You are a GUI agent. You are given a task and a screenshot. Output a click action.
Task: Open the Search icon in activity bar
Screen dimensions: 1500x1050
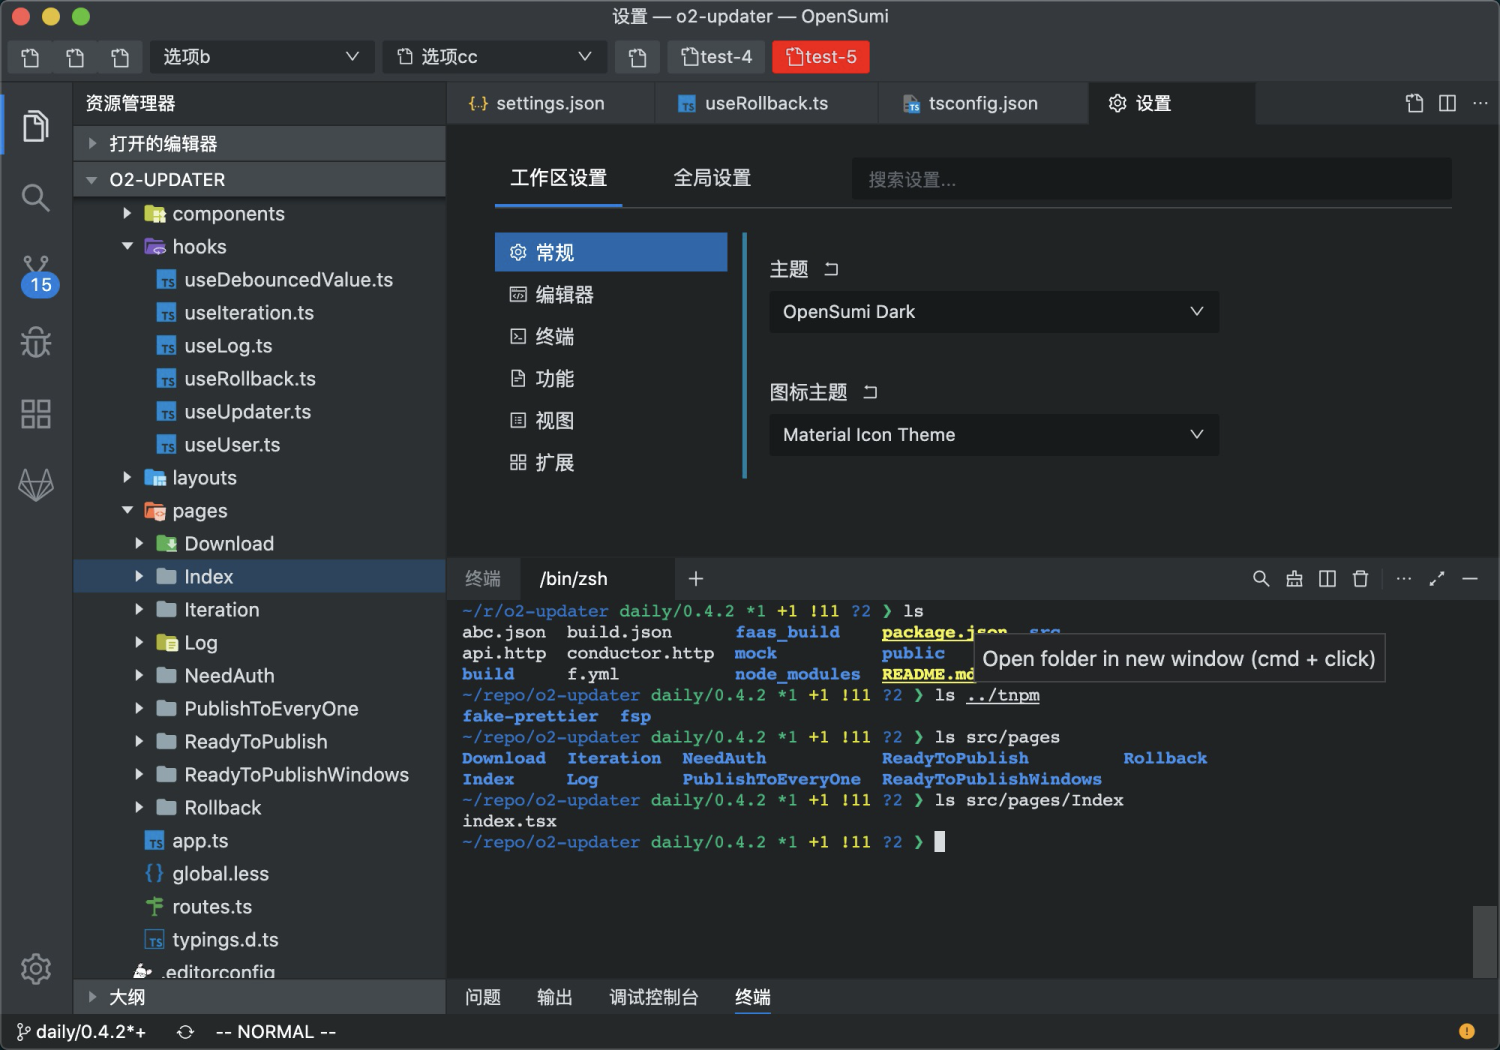click(x=36, y=198)
